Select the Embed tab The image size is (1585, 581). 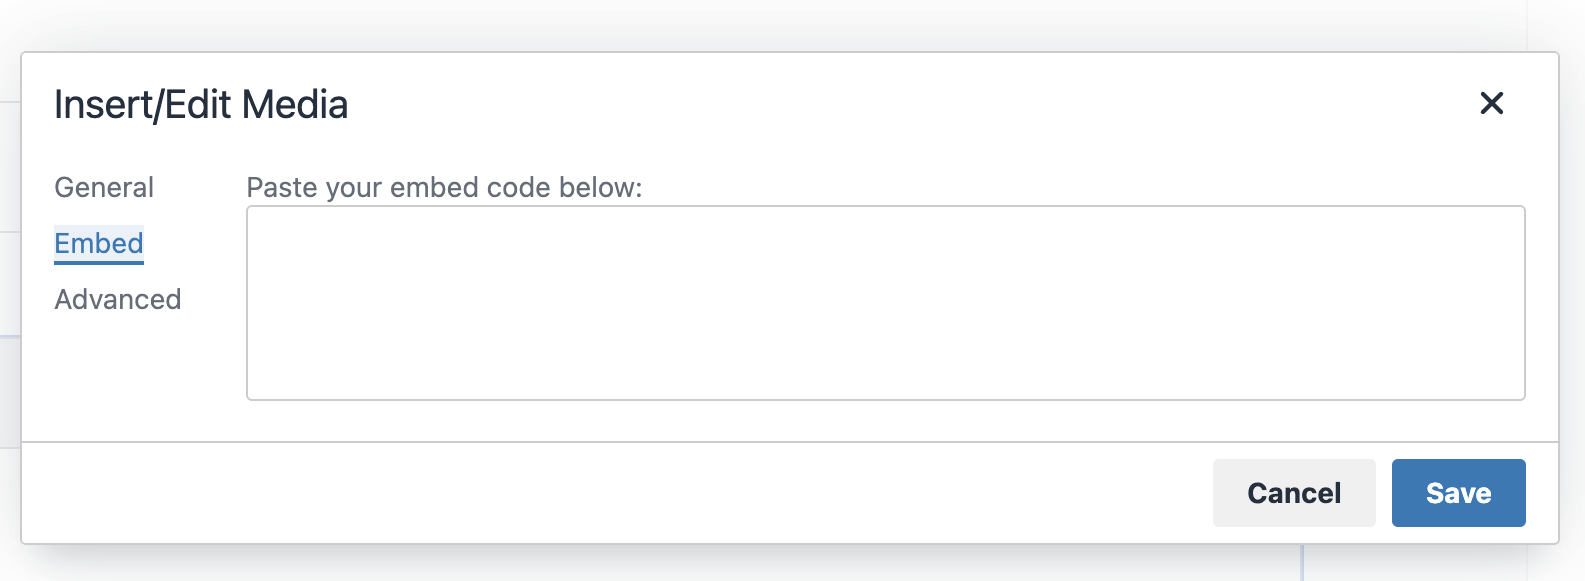(x=99, y=243)
